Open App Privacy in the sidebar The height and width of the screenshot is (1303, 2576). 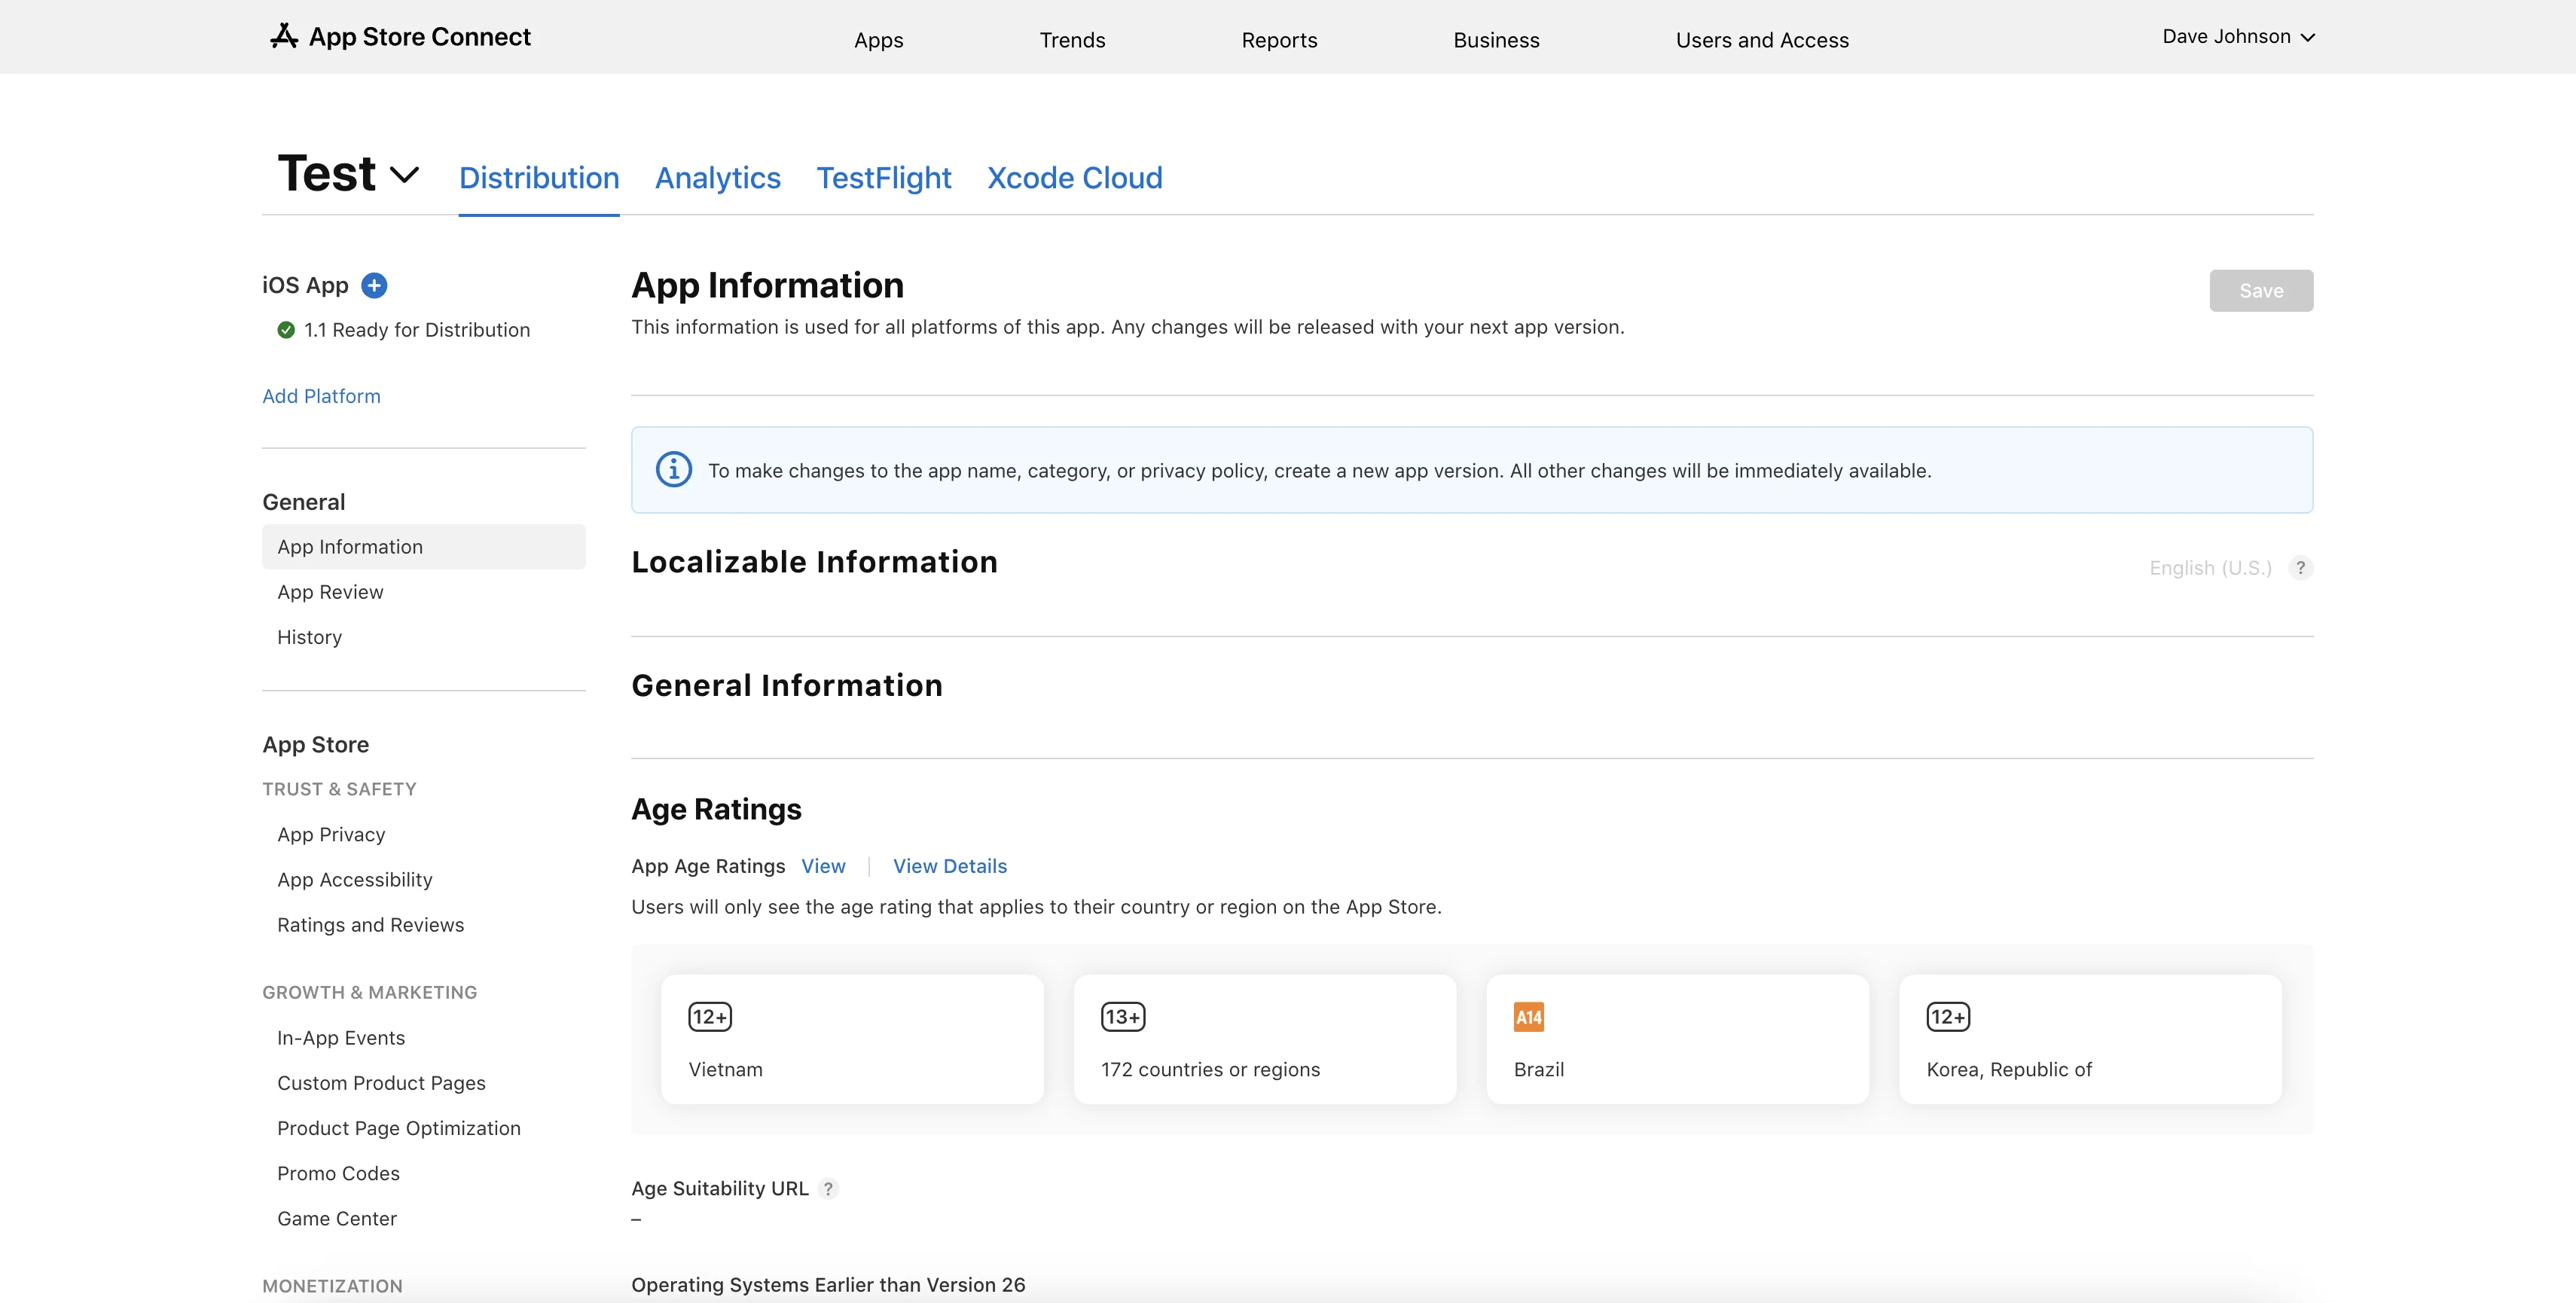click(331, 834)
